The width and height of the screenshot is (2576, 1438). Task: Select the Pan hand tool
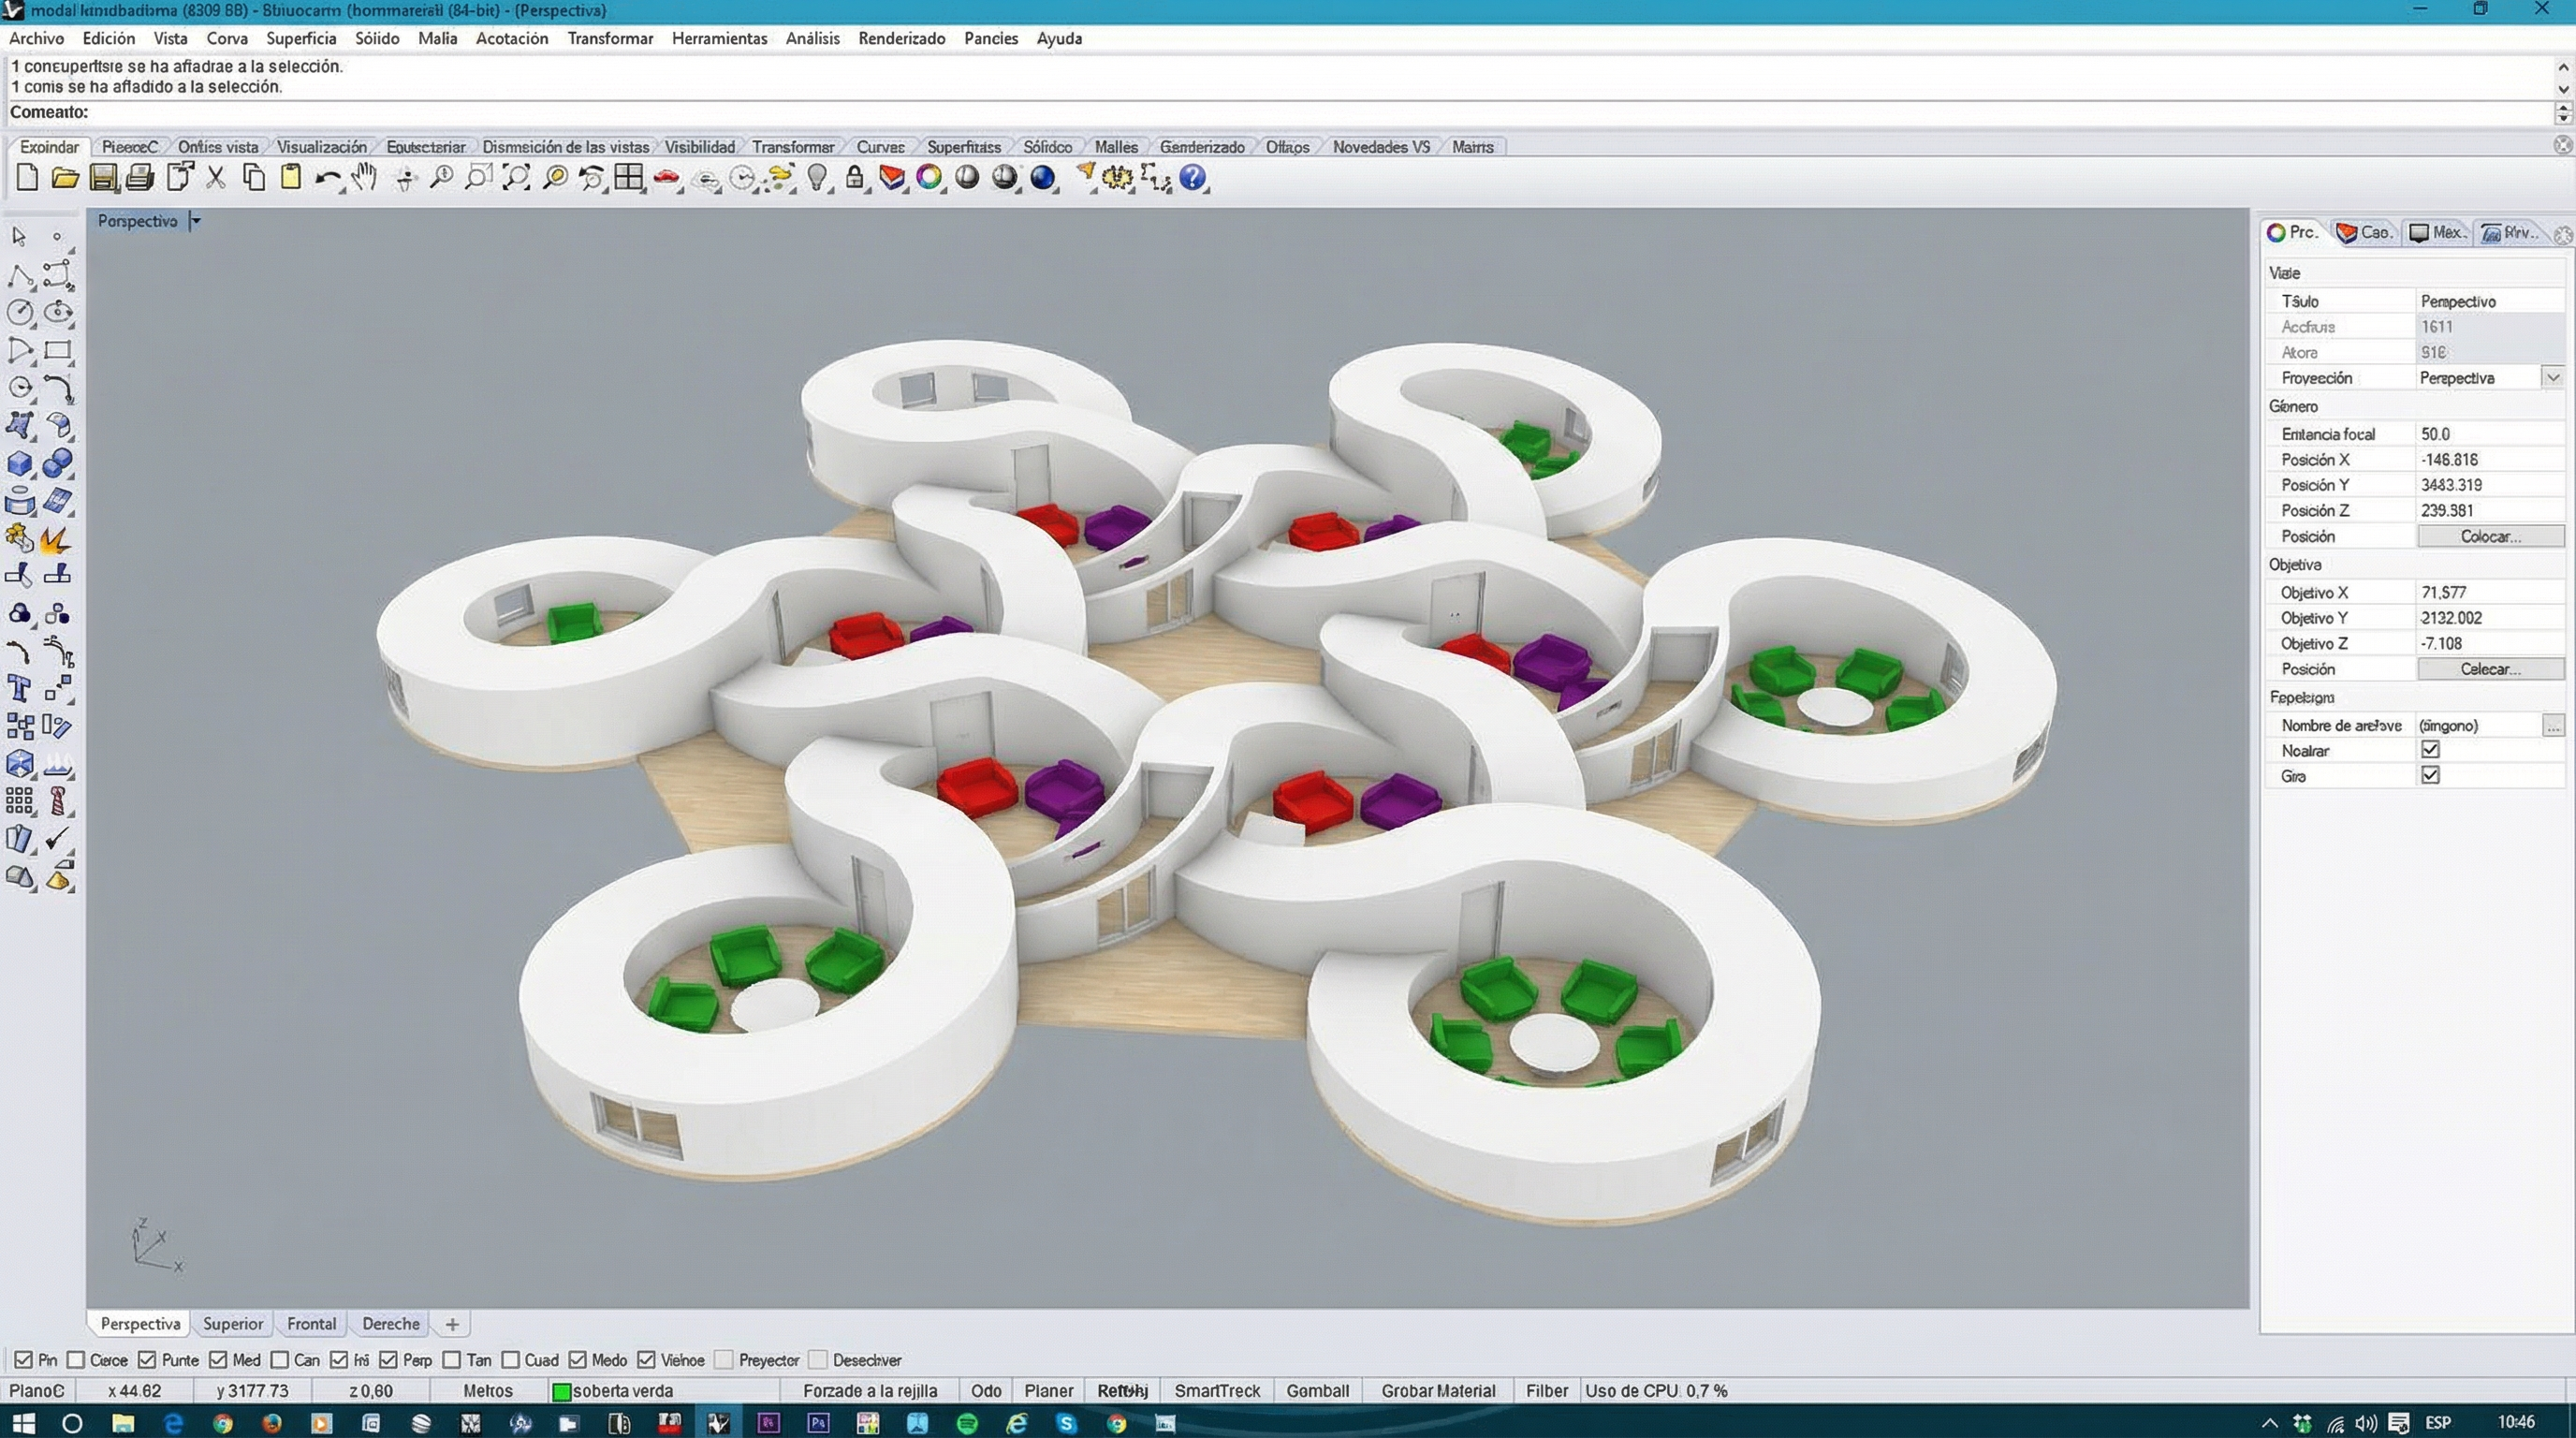tap(365, 178)
